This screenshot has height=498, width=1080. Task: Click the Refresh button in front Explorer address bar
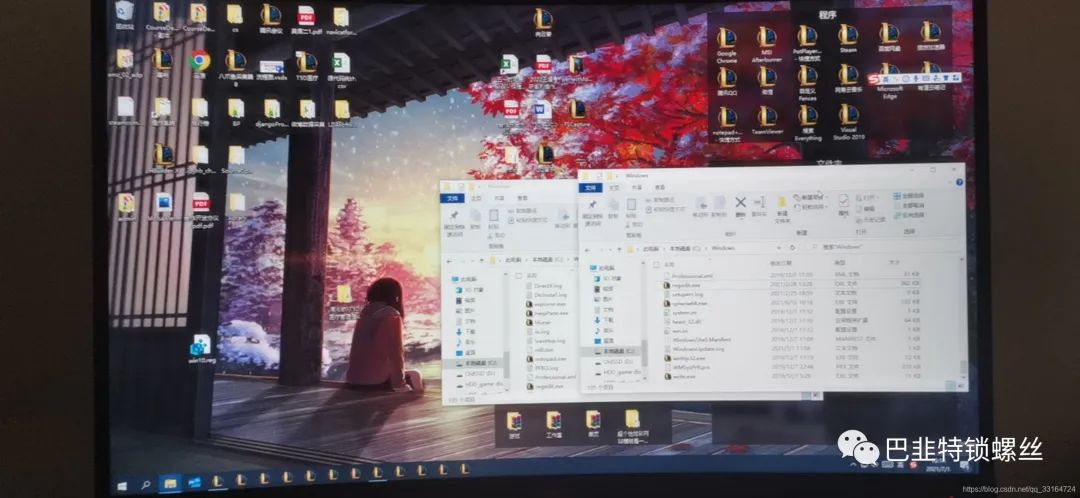793,247
